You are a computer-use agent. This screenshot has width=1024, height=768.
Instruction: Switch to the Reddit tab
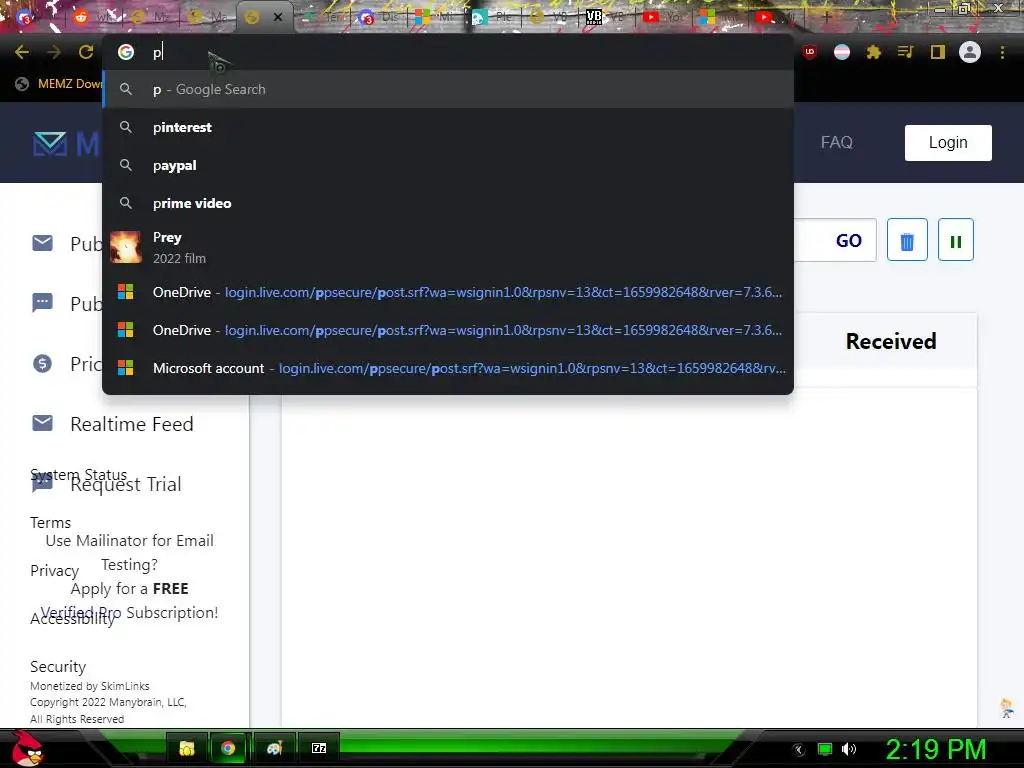pyautogui.click(x=95, y=17)
